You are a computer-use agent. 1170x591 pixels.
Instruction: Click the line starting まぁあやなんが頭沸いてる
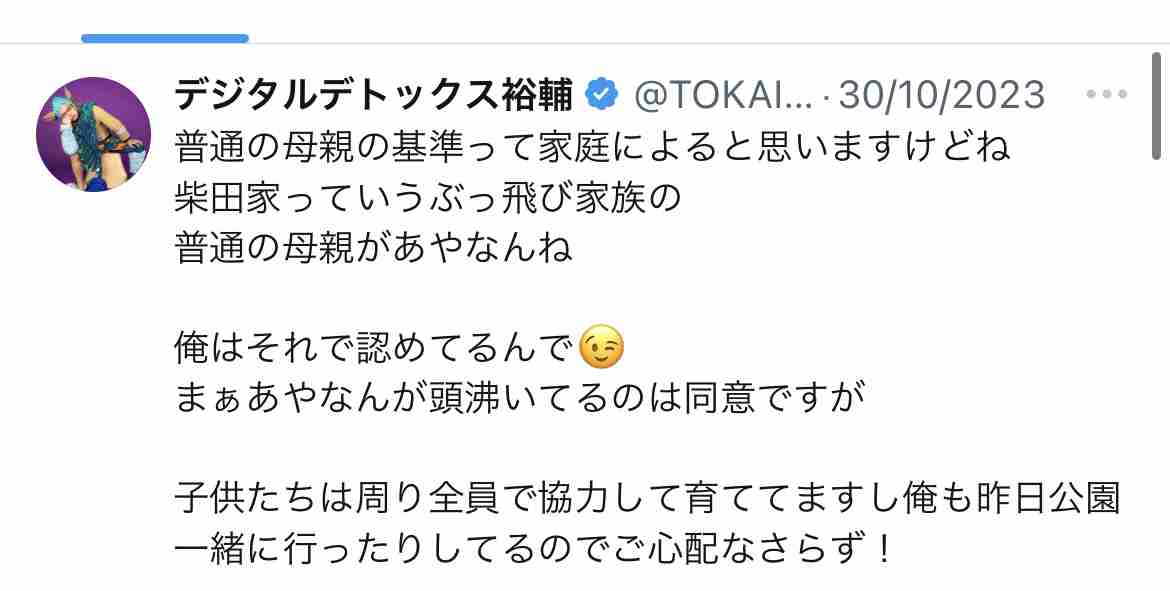click(520, 399)
